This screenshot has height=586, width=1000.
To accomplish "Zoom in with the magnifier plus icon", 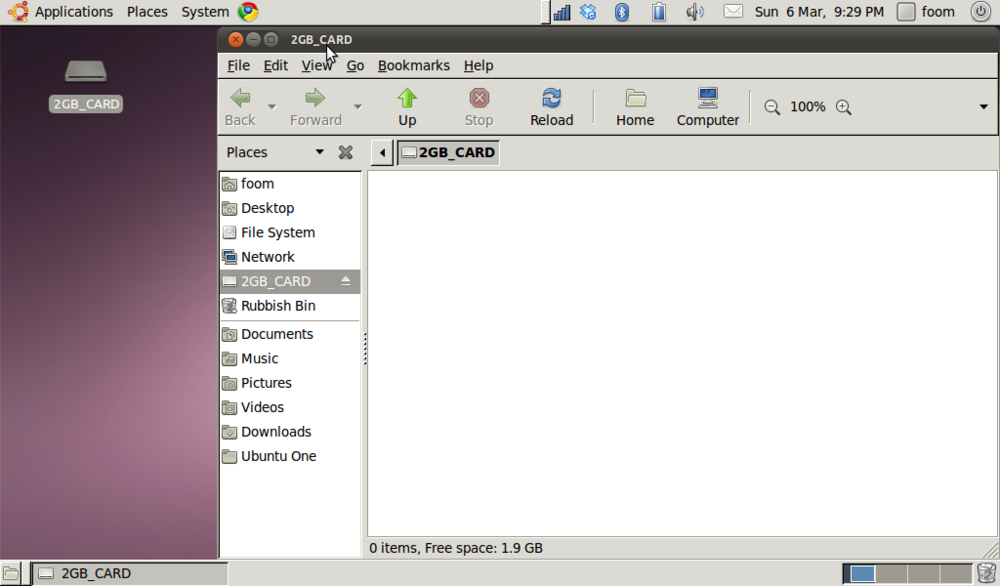I will 843,107.
